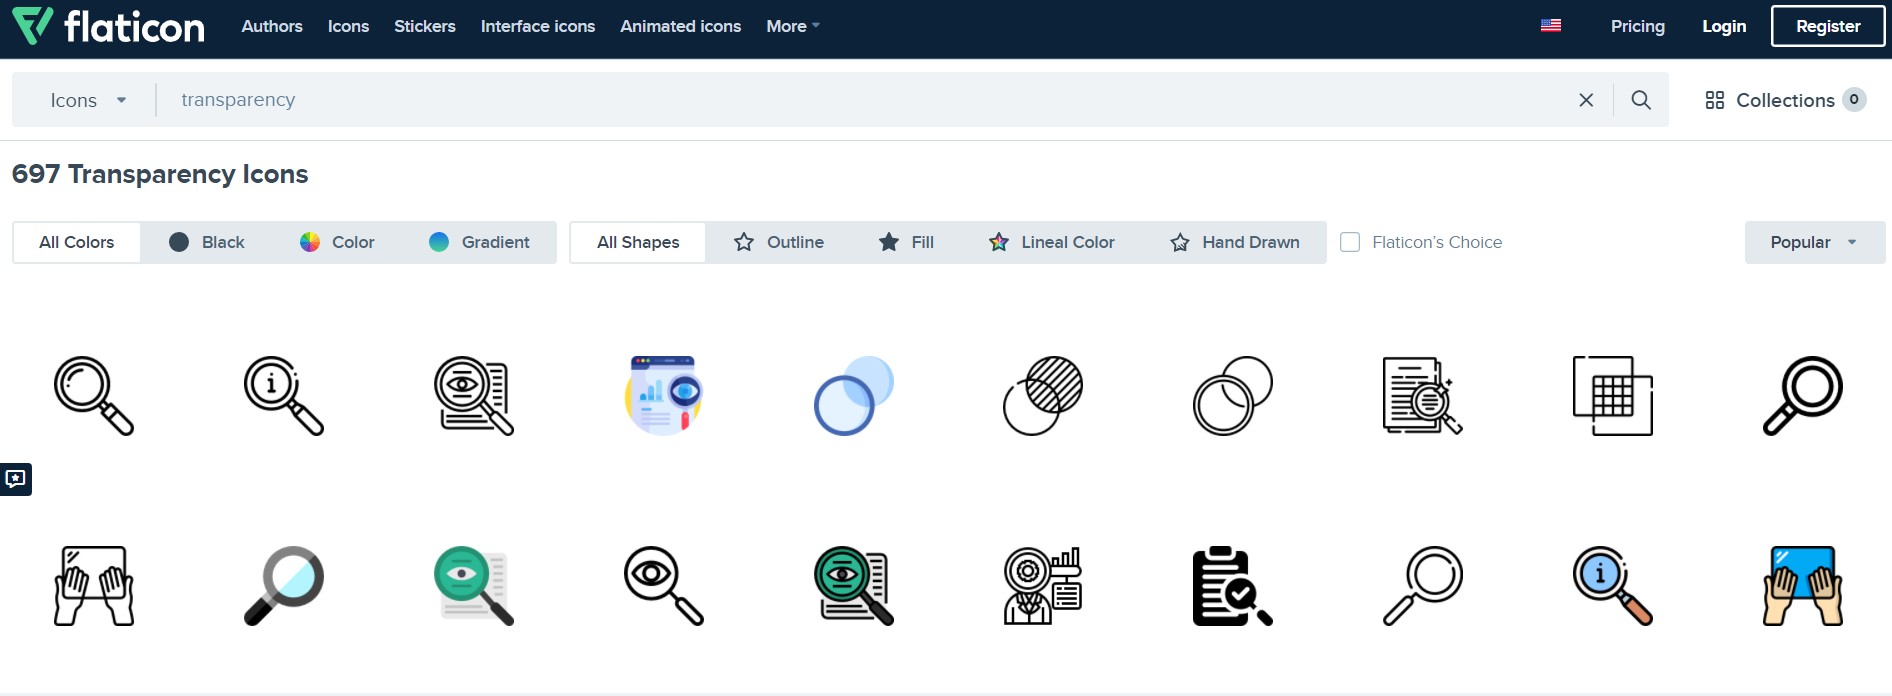1892x696 pixels.
Task: Click the Login link
Action: pyautogui.click(x=1724, y=26)
